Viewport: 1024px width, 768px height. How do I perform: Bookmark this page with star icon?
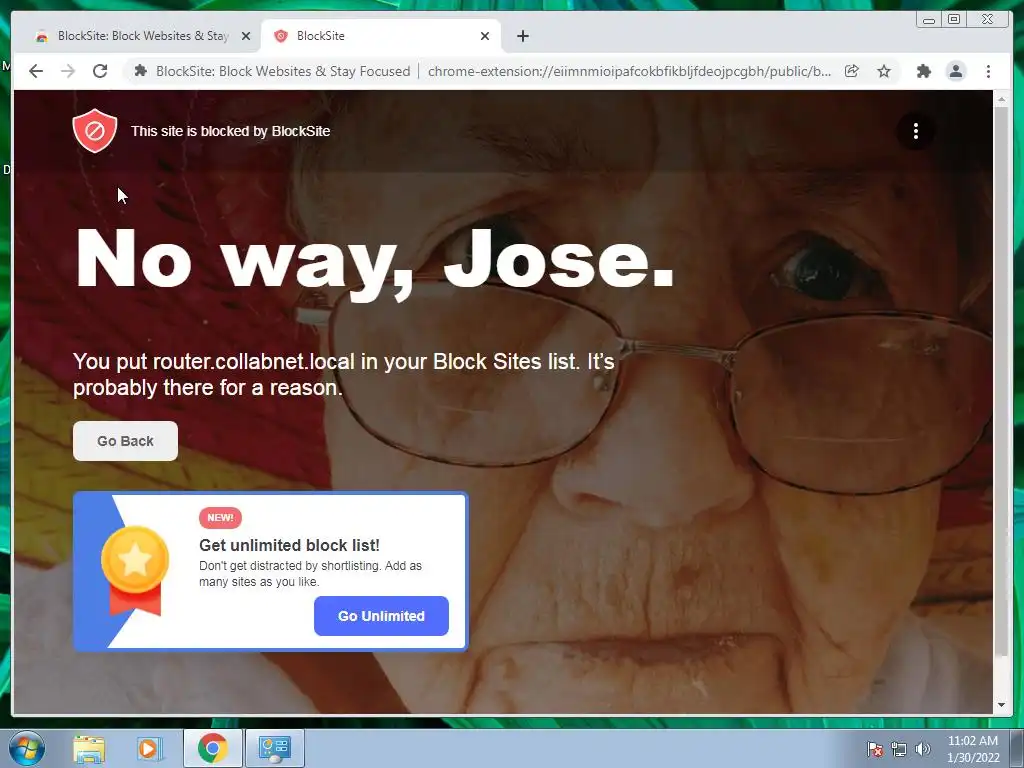coord(884,71)
